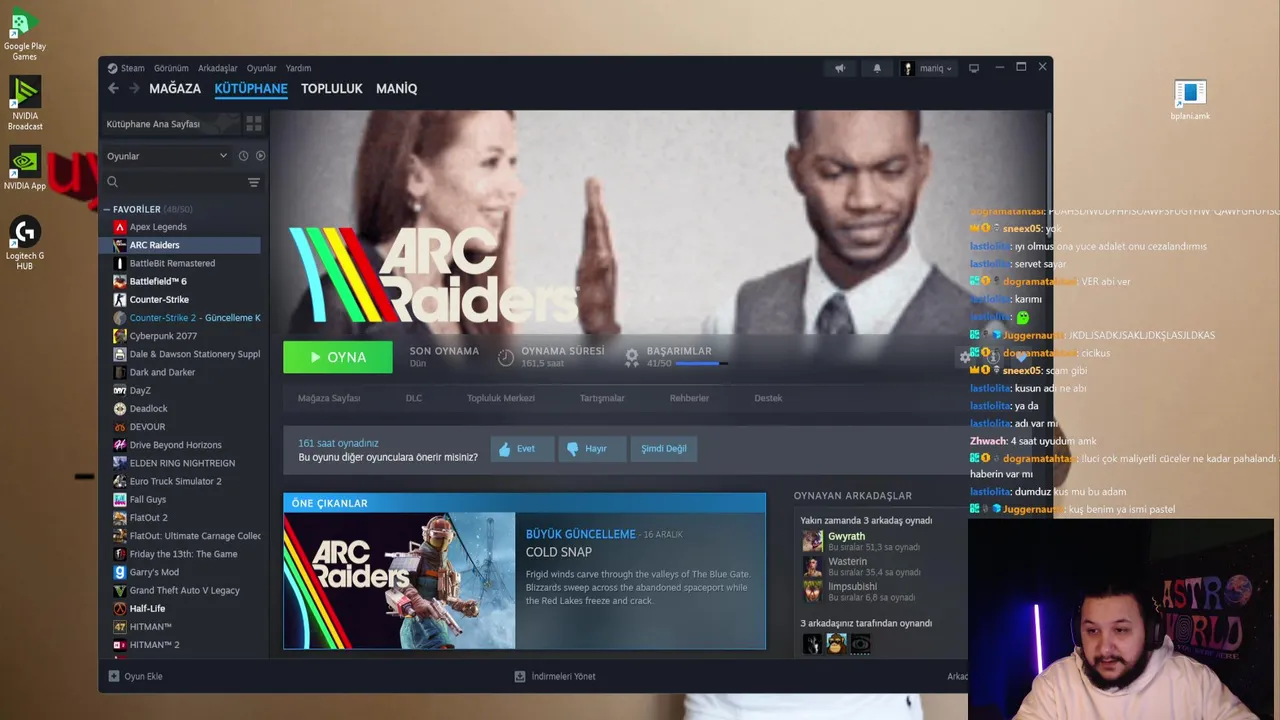The width and height of the screenshot is (1280, 720).
Task: Switch to the TOPLULUK tab
Action: tap(332, 88)
